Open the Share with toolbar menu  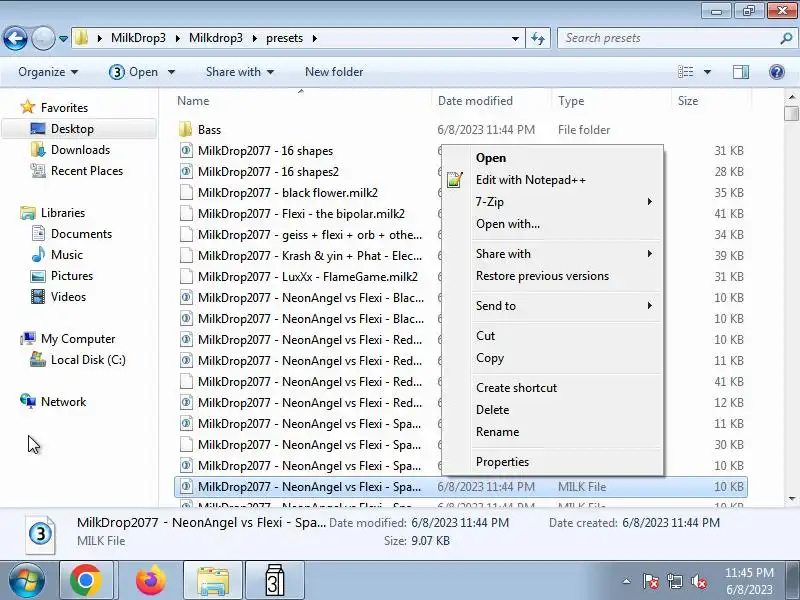pos(240,72)
